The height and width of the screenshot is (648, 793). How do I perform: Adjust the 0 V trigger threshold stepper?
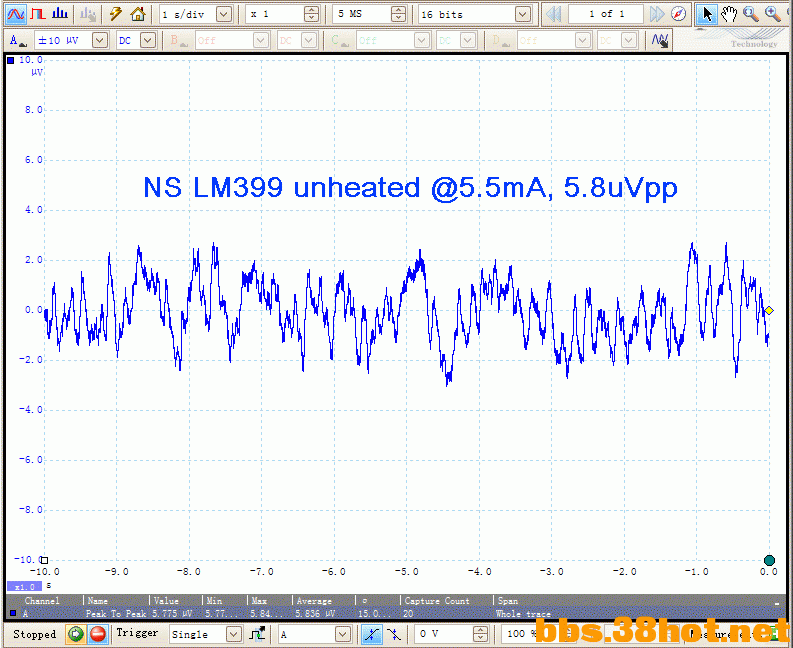[x=480, y=634]
